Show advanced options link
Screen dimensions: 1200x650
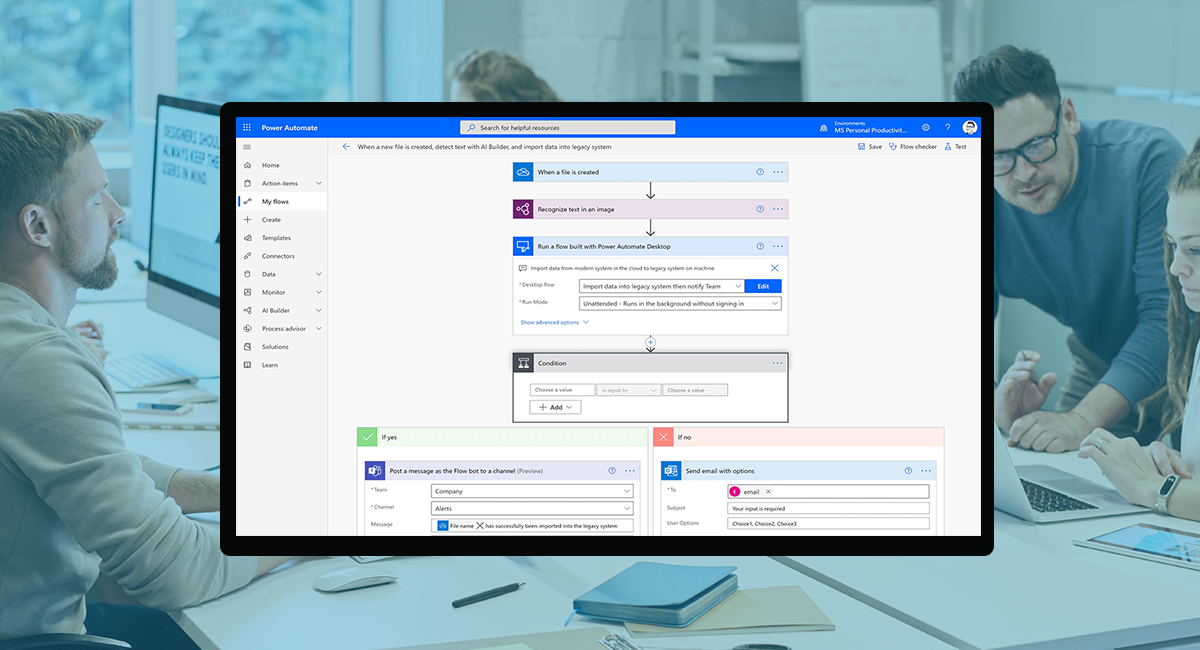[x=555, y=322]
